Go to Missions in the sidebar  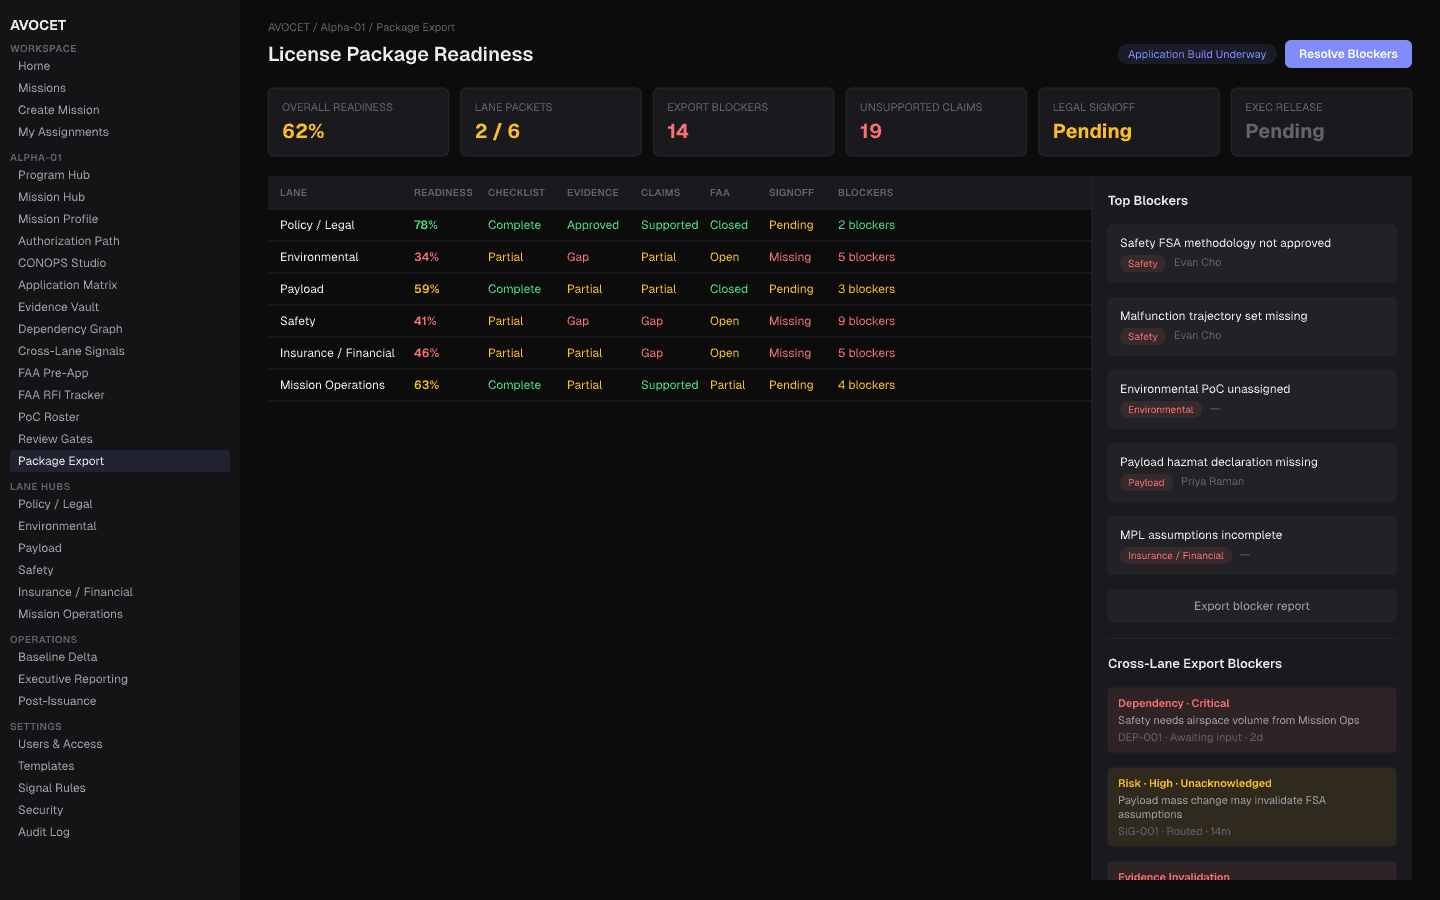pyautogui.click(x=120, y=88)
